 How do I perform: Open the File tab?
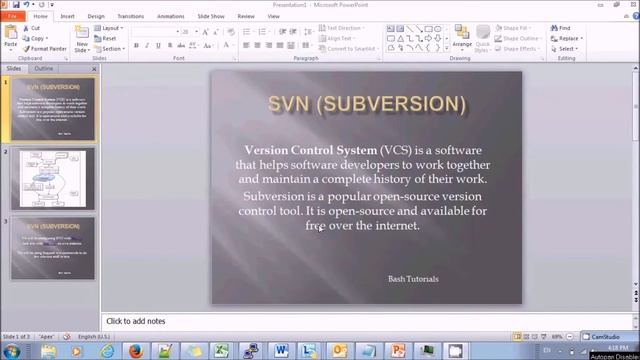(13, 16)
